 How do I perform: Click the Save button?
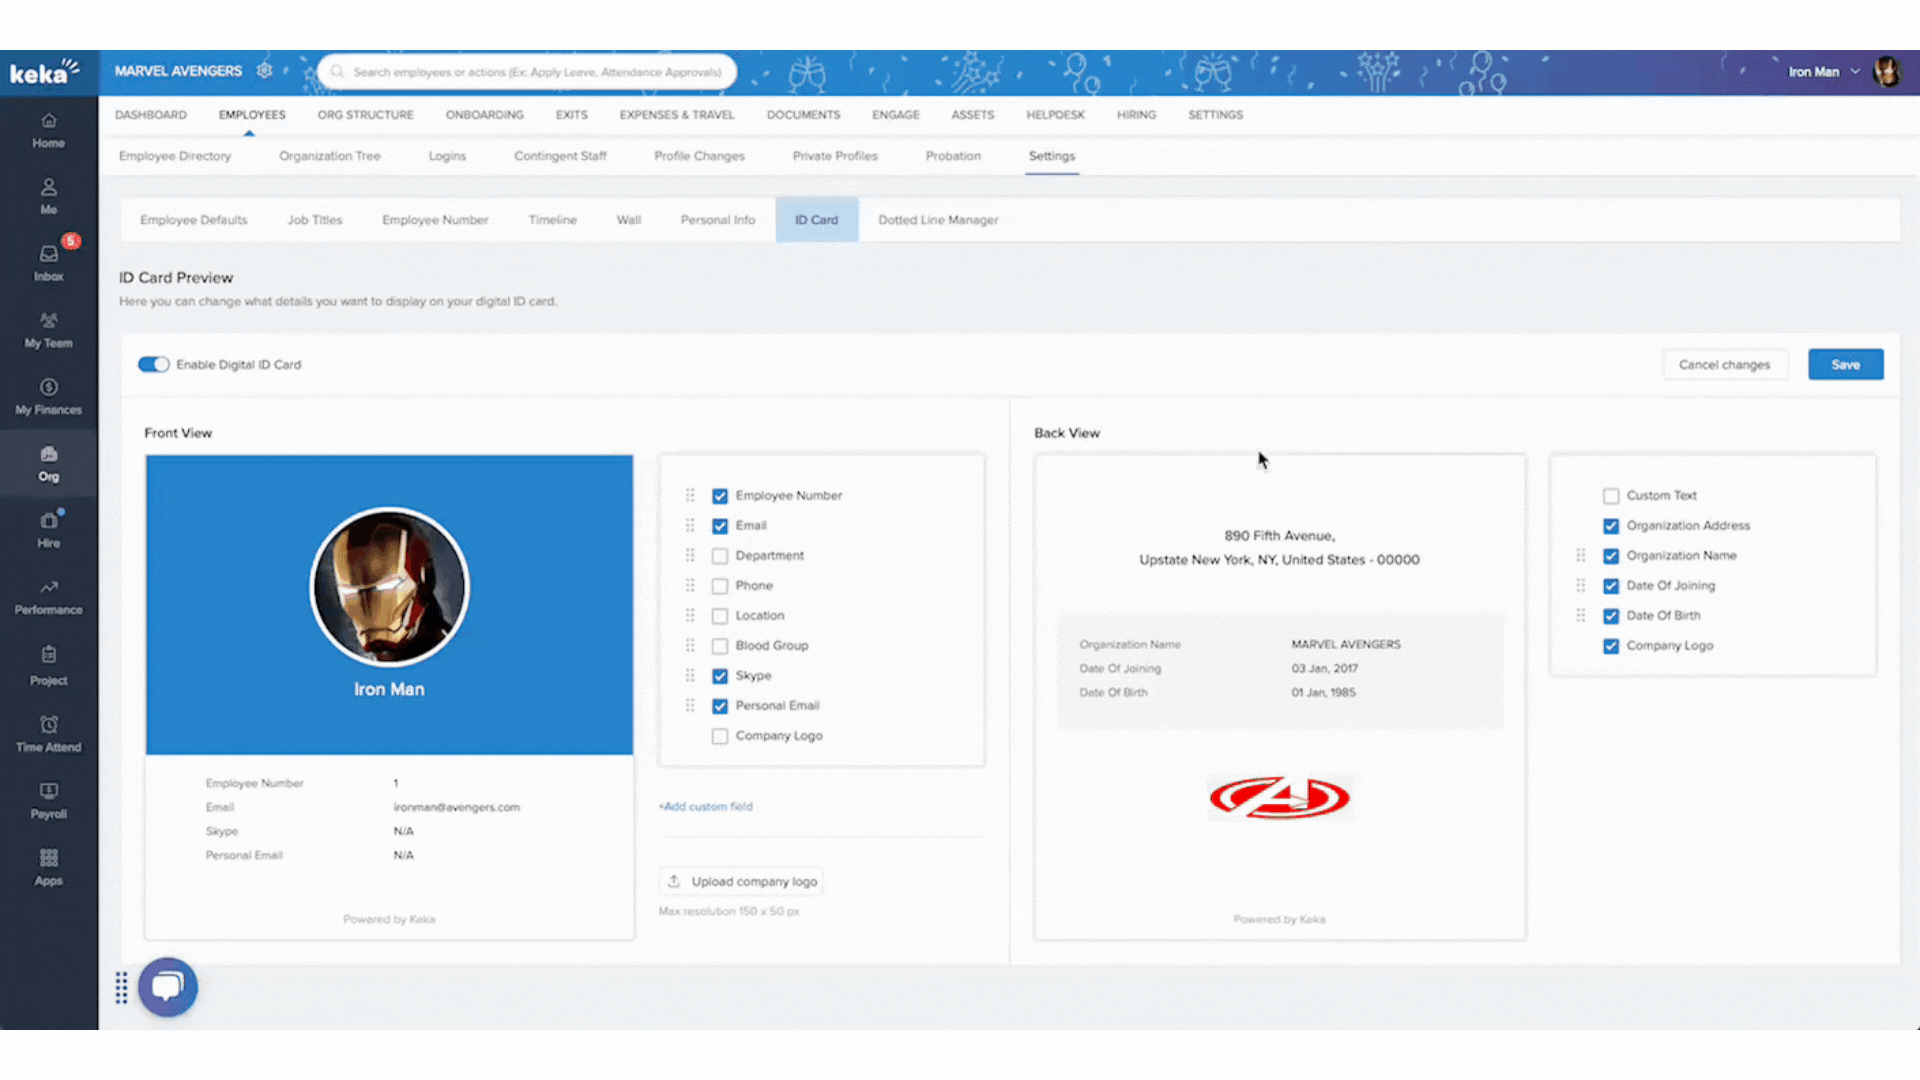(1845, 365)
